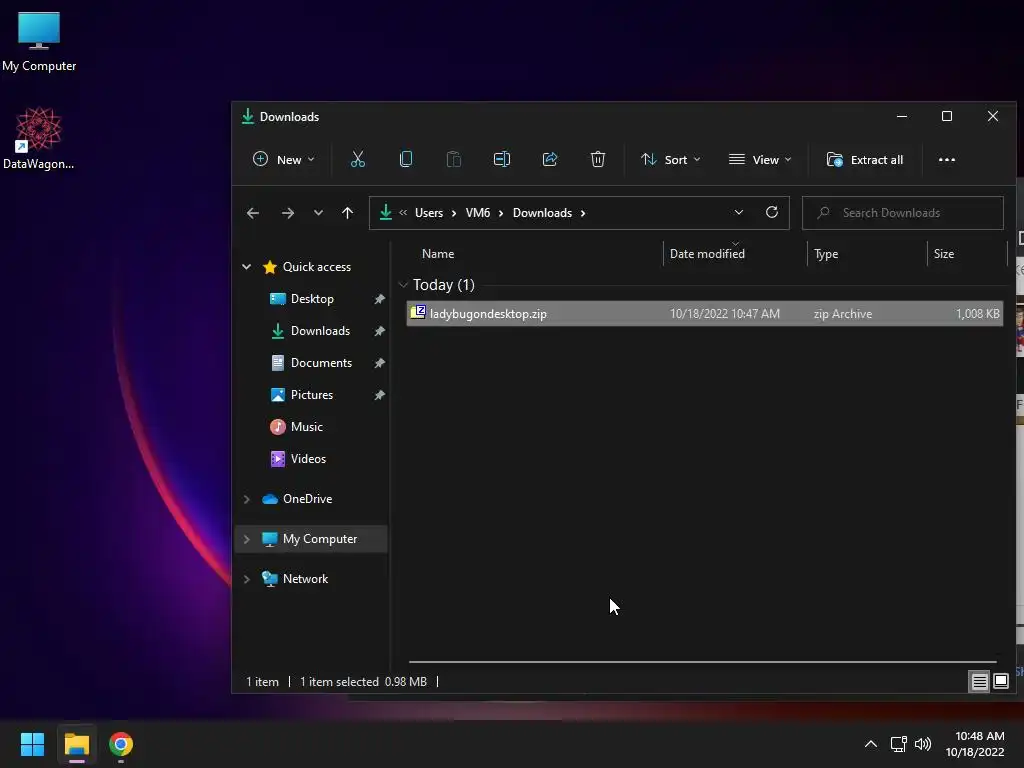Click the Search Downloads box
Image resolution: width=1024 pixels, height=768 pixels.
pos(903,213)
